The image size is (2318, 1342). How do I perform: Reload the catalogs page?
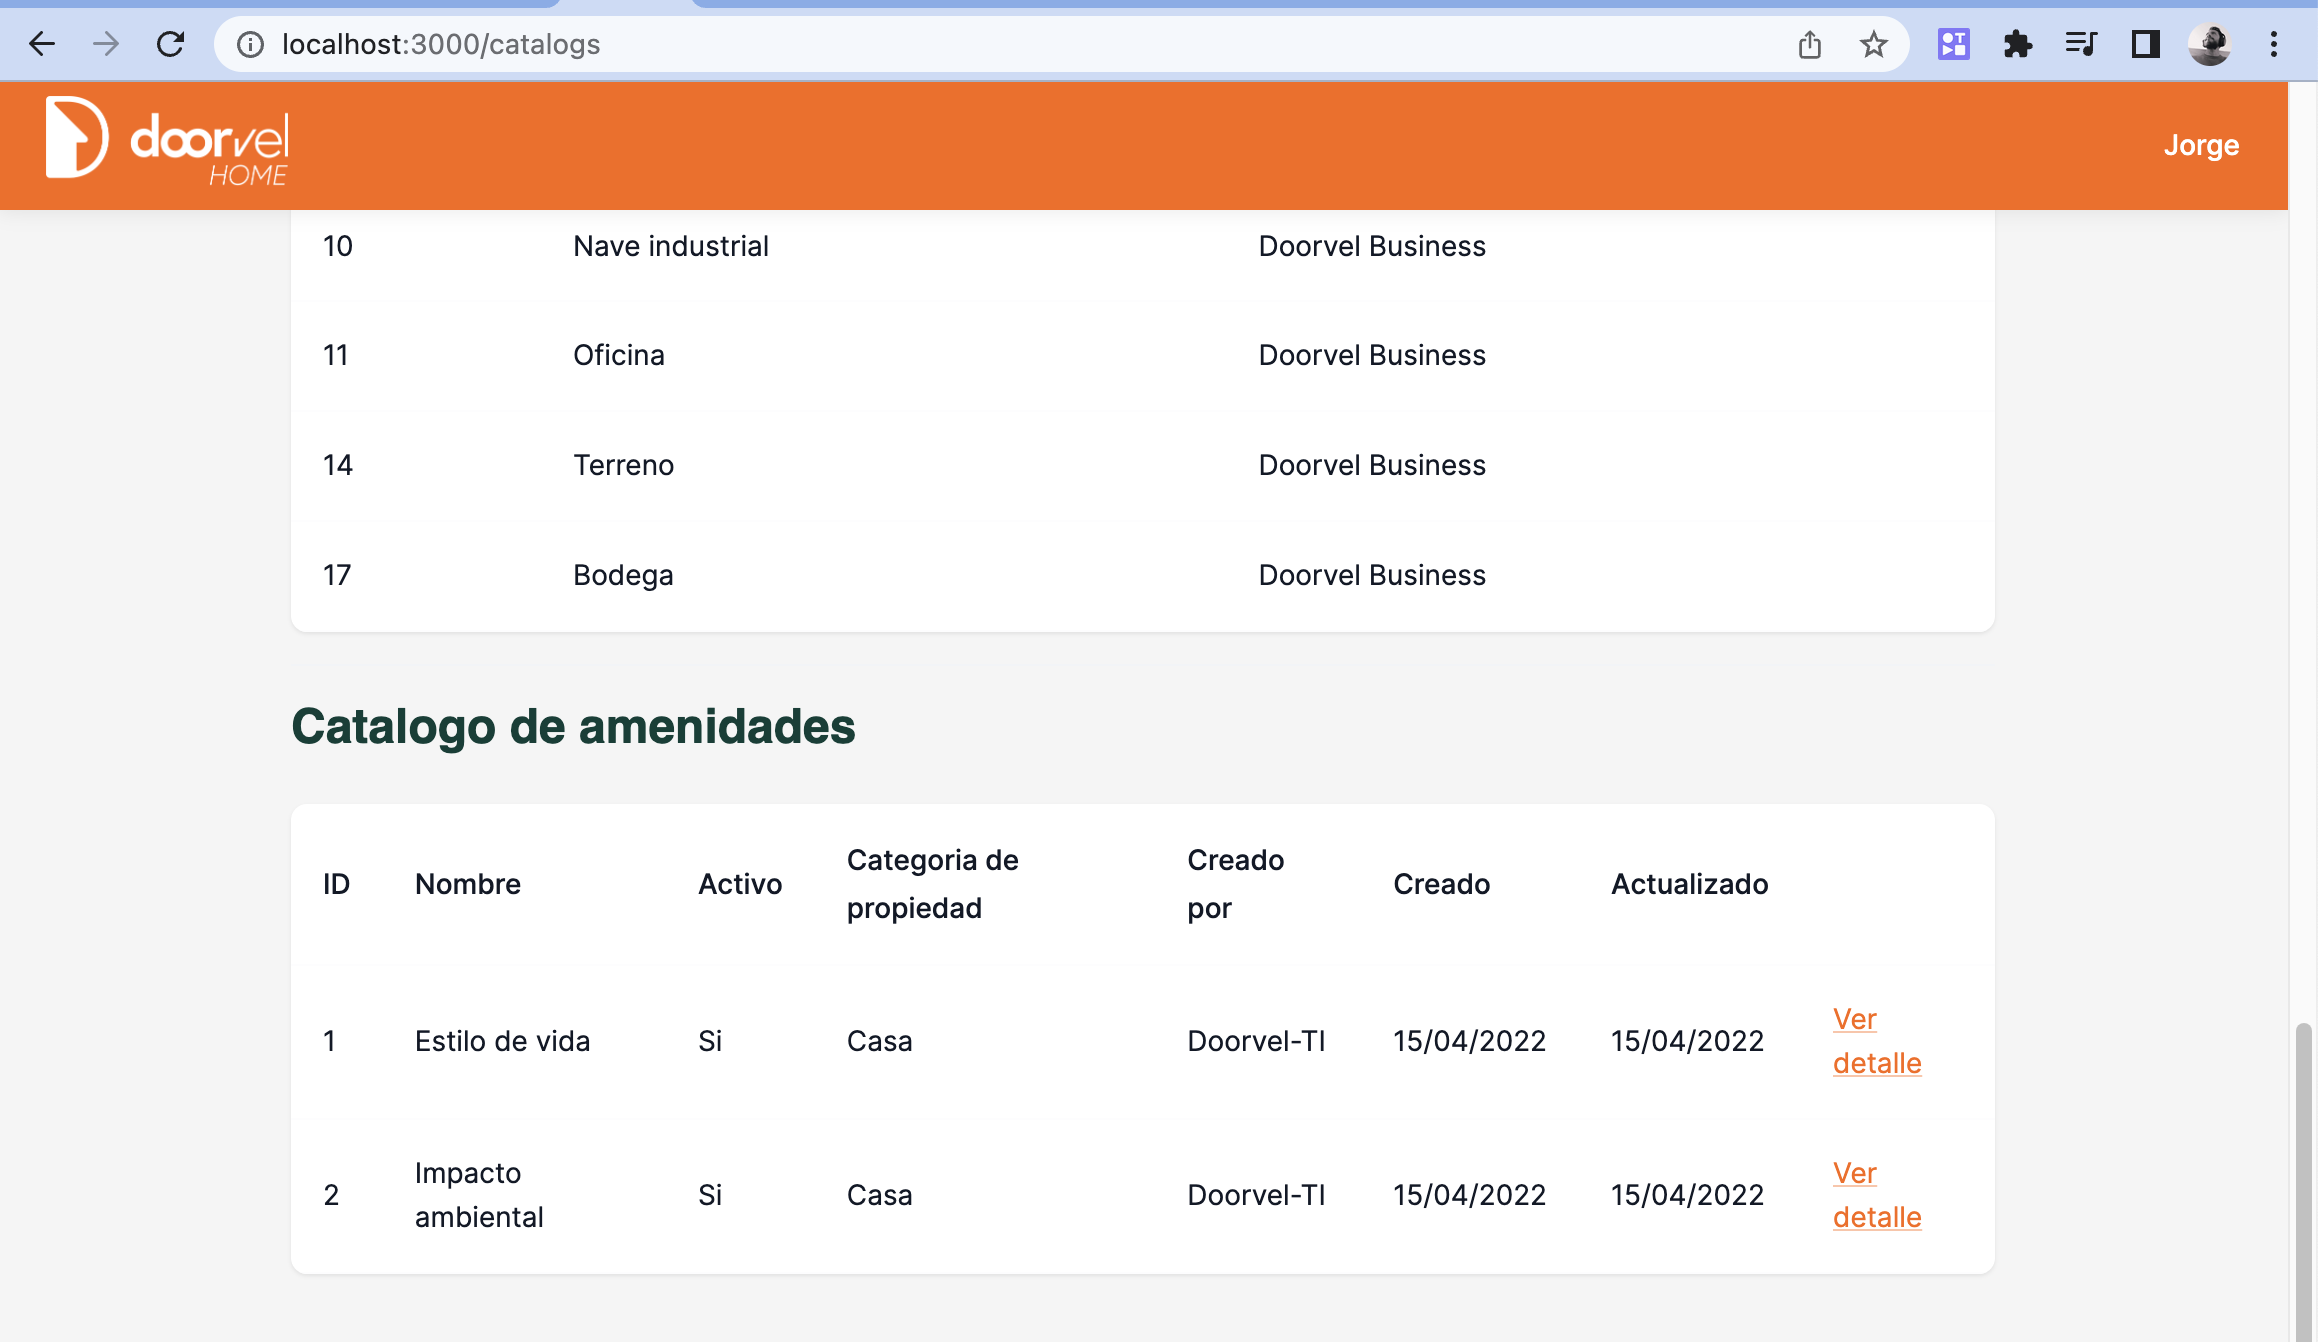[x=171, y=44]
